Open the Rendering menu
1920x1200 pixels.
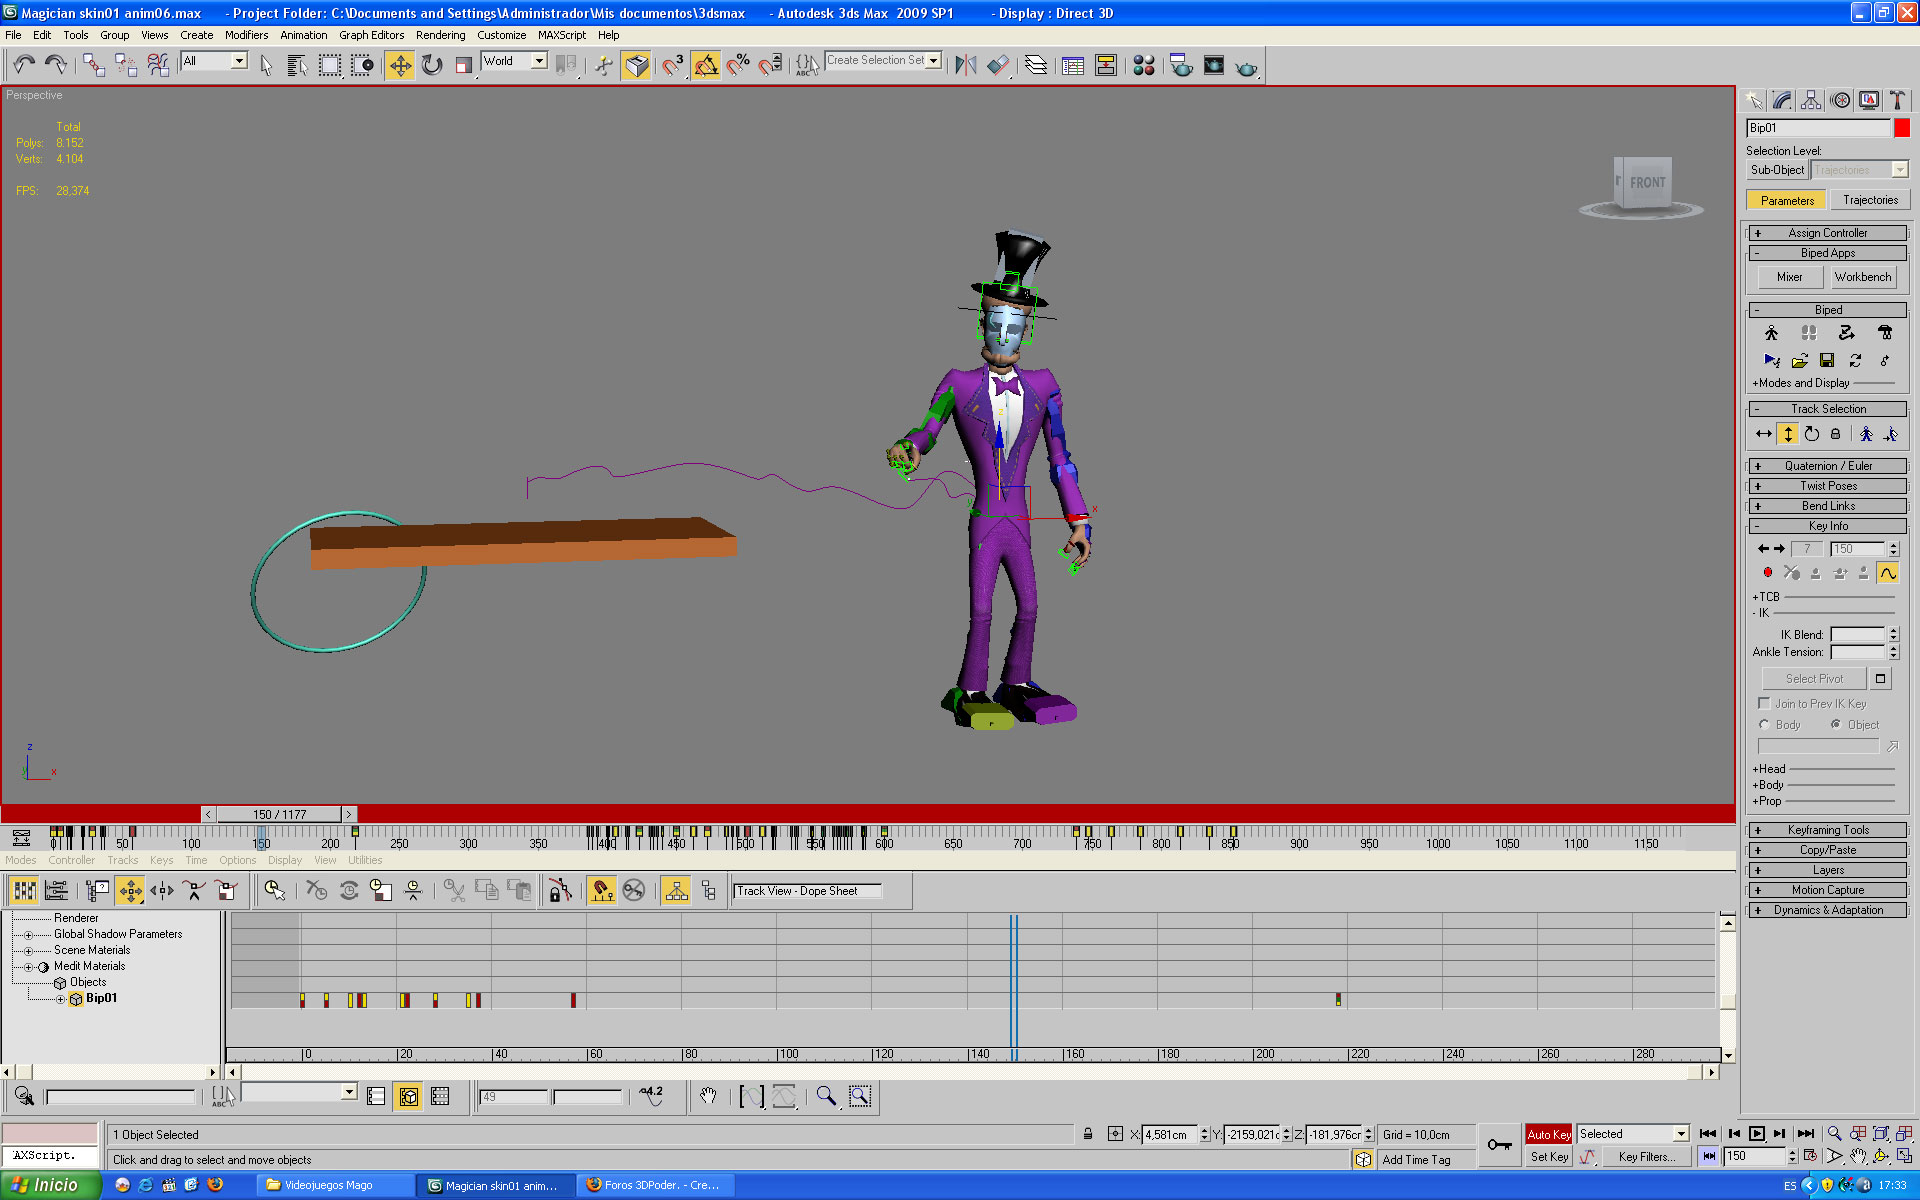pyautogui.click(x=440, y=35)
